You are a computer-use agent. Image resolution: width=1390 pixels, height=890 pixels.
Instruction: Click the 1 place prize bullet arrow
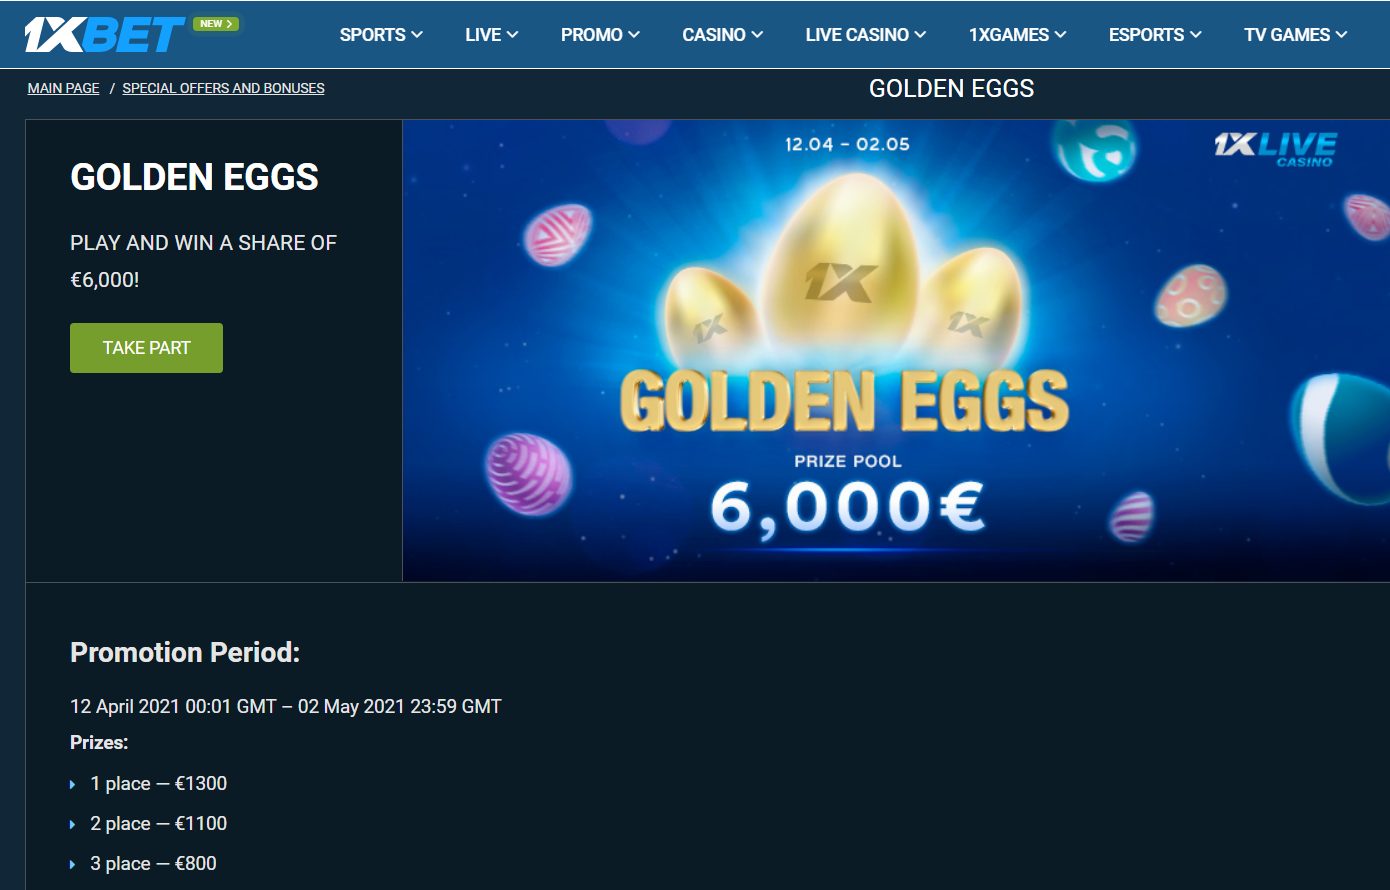(x=73, y=785)
